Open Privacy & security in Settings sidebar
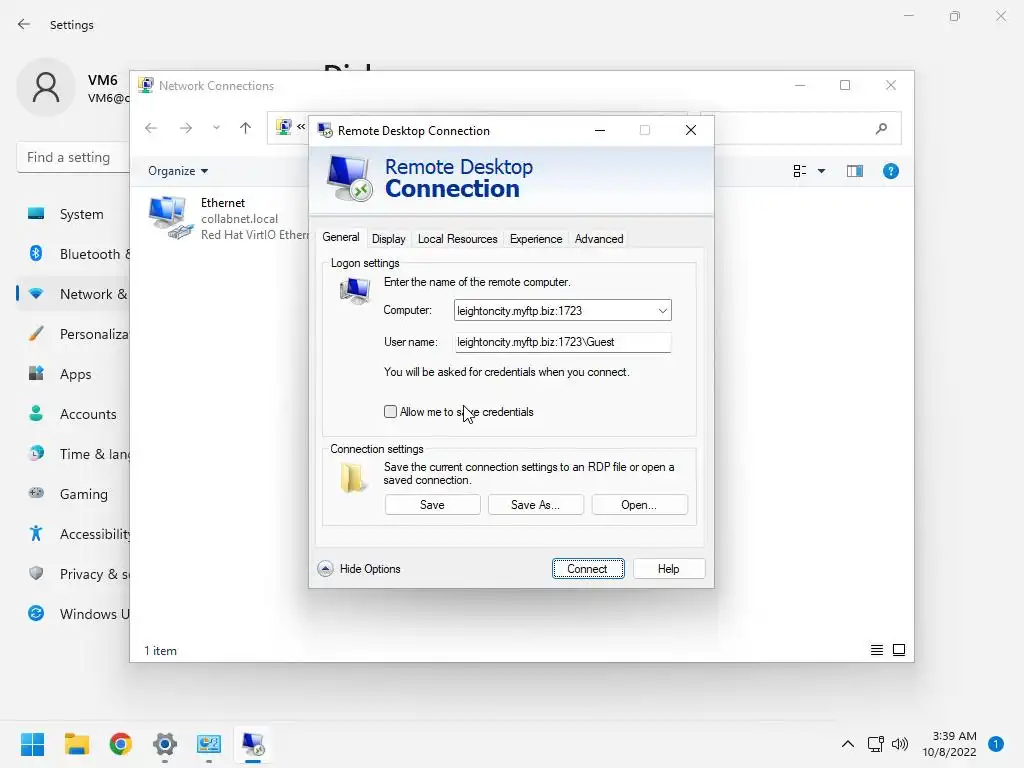This screenshot has width=1024, height=768. pos(73,574)
